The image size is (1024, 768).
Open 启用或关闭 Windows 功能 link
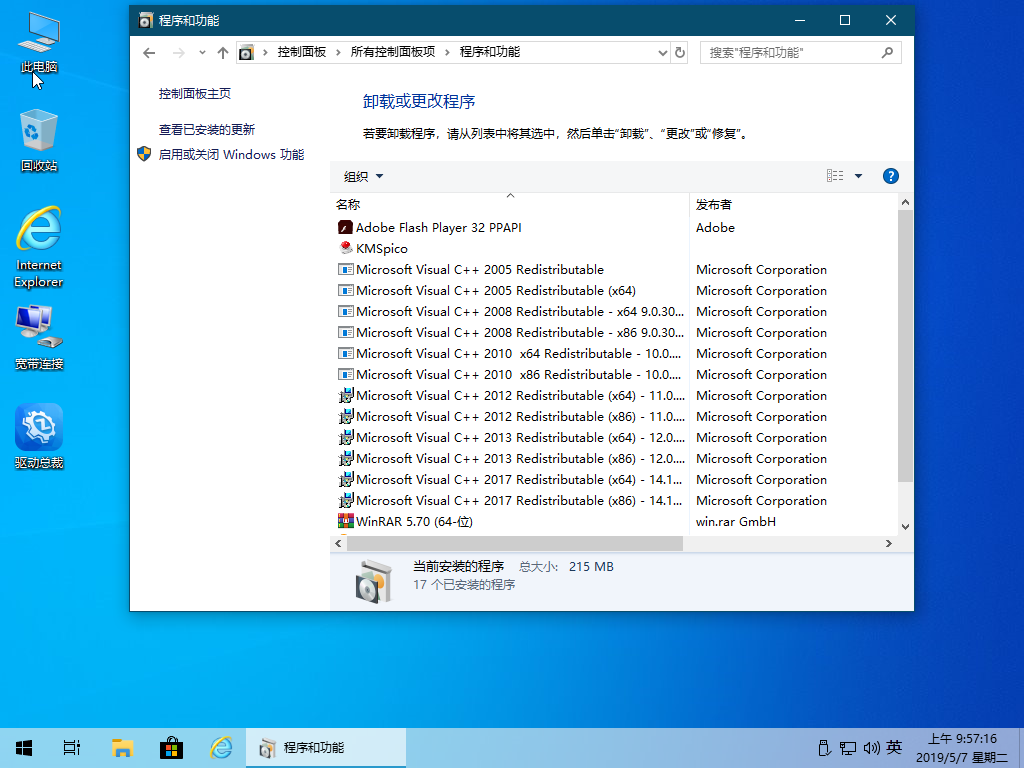(231, 154)
